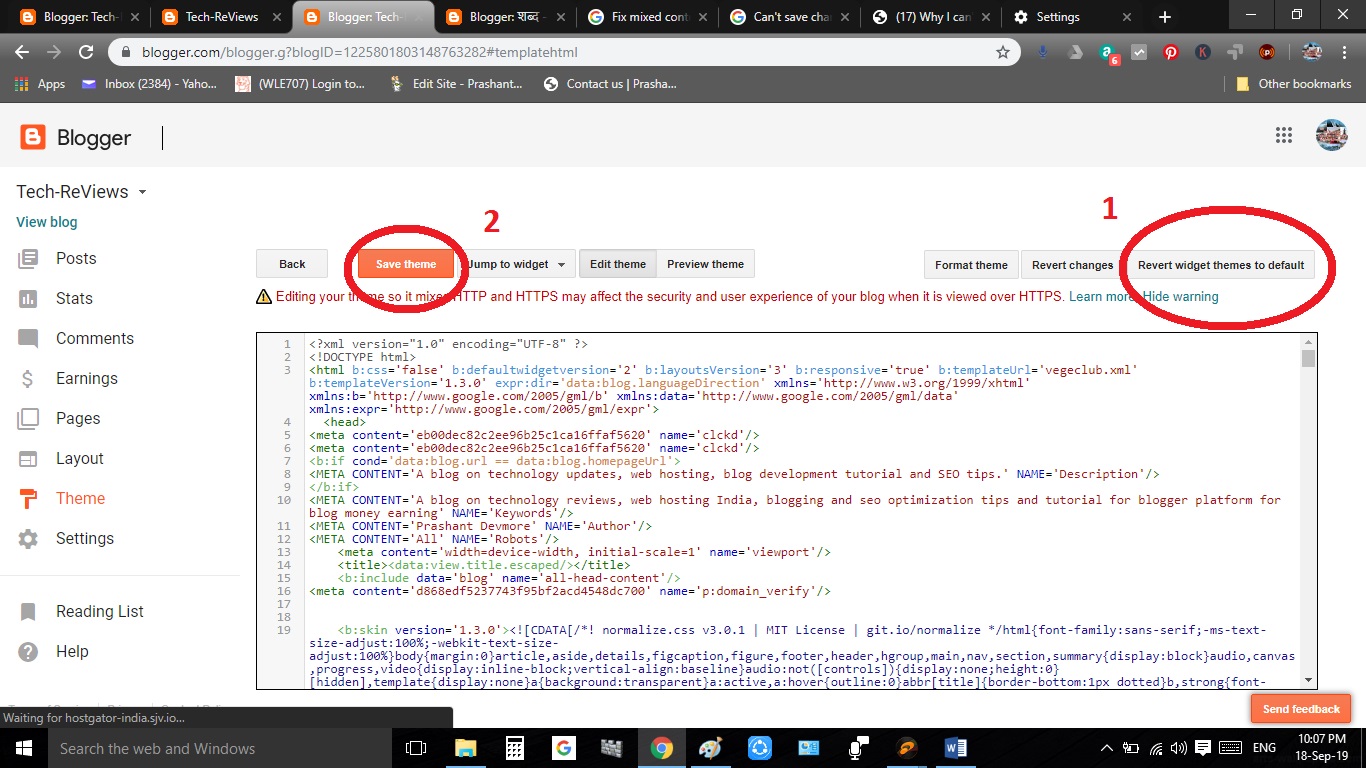Image resolution: width=1366 pixels, height=768 pixels.
Task: Open the Contact us bookmark
Action: [611, 84]
